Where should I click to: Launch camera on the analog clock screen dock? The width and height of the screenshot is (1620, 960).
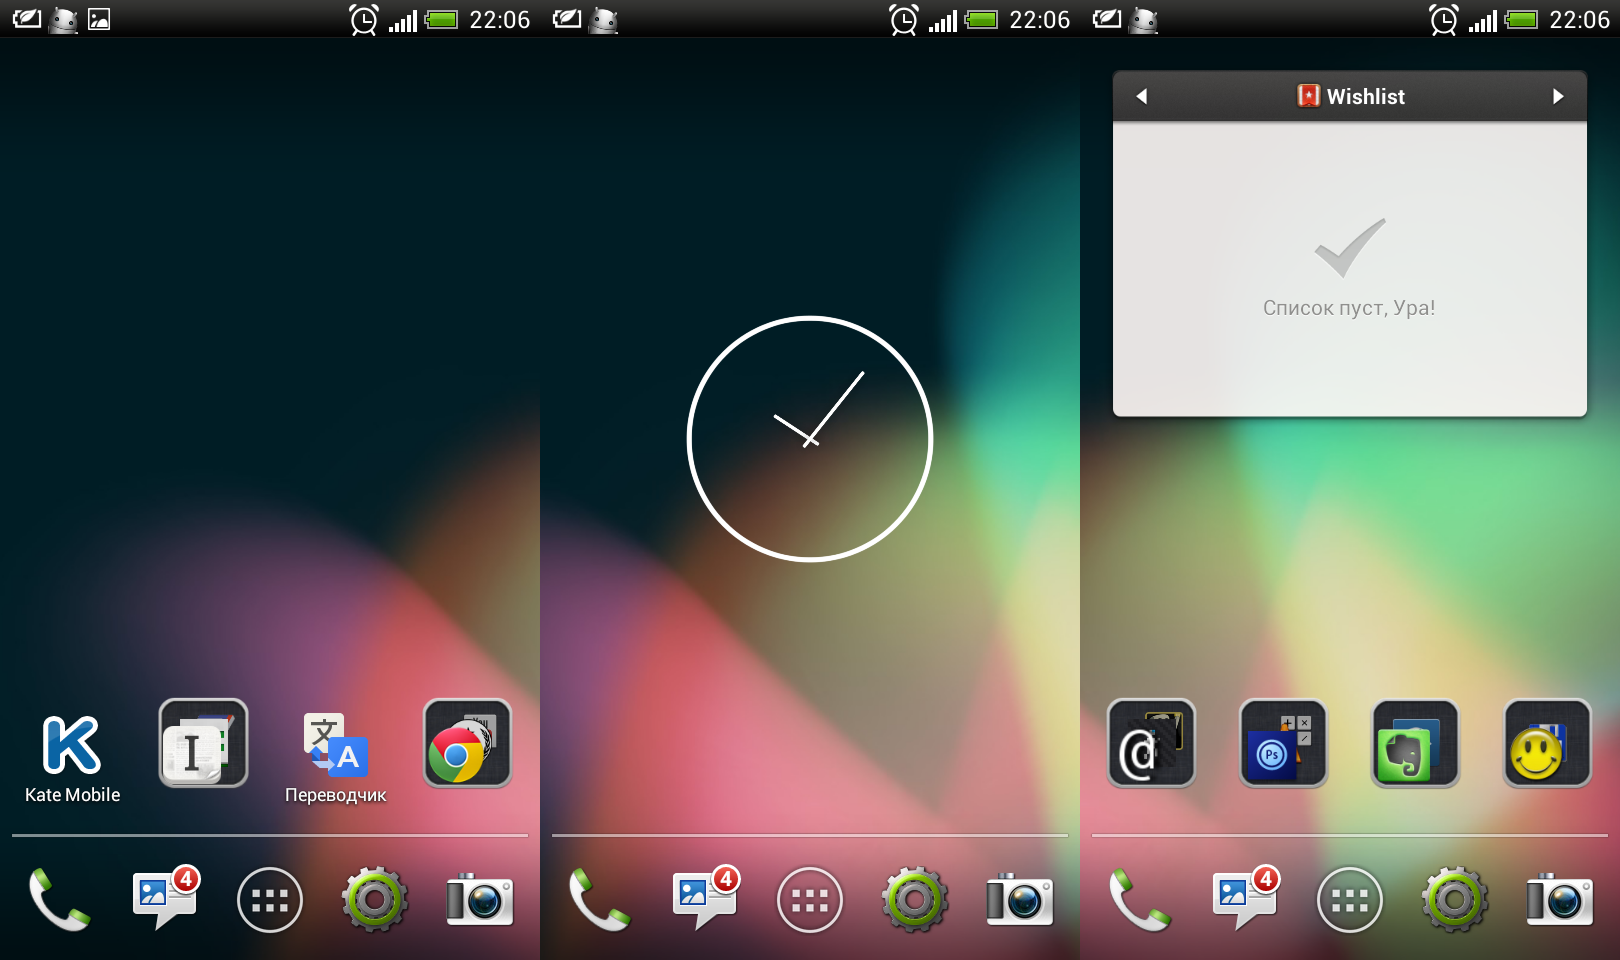[x=1020, y=899]
